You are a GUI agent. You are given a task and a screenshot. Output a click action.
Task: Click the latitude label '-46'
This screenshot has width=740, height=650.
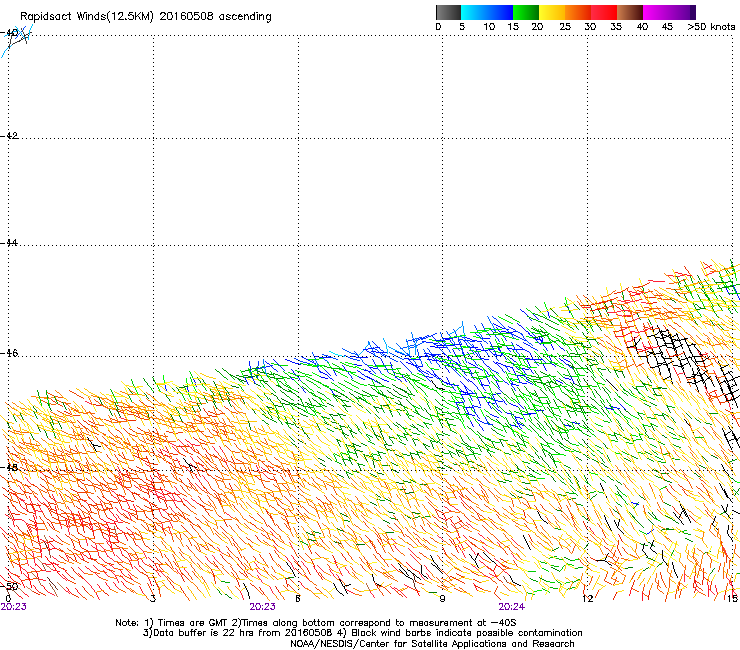[x=9, y=353]
